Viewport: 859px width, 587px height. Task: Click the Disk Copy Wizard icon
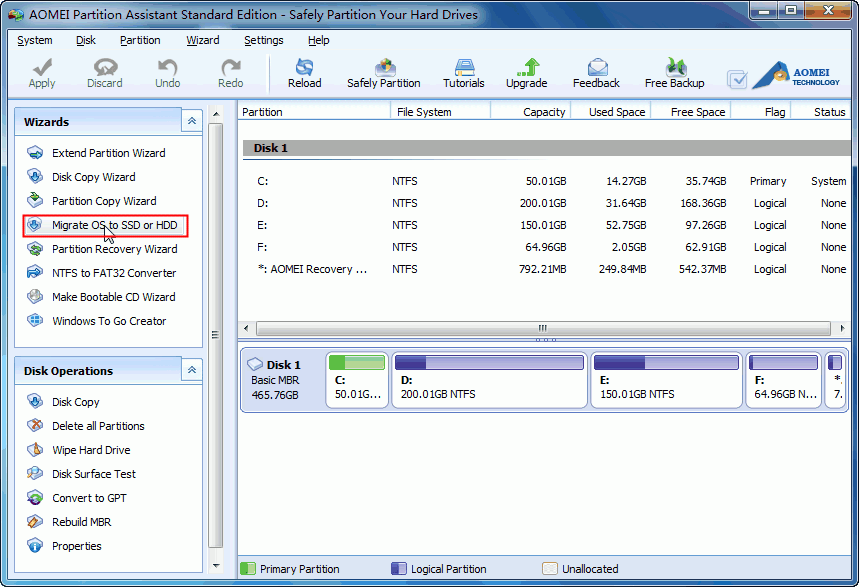click(x=35, y=176)
